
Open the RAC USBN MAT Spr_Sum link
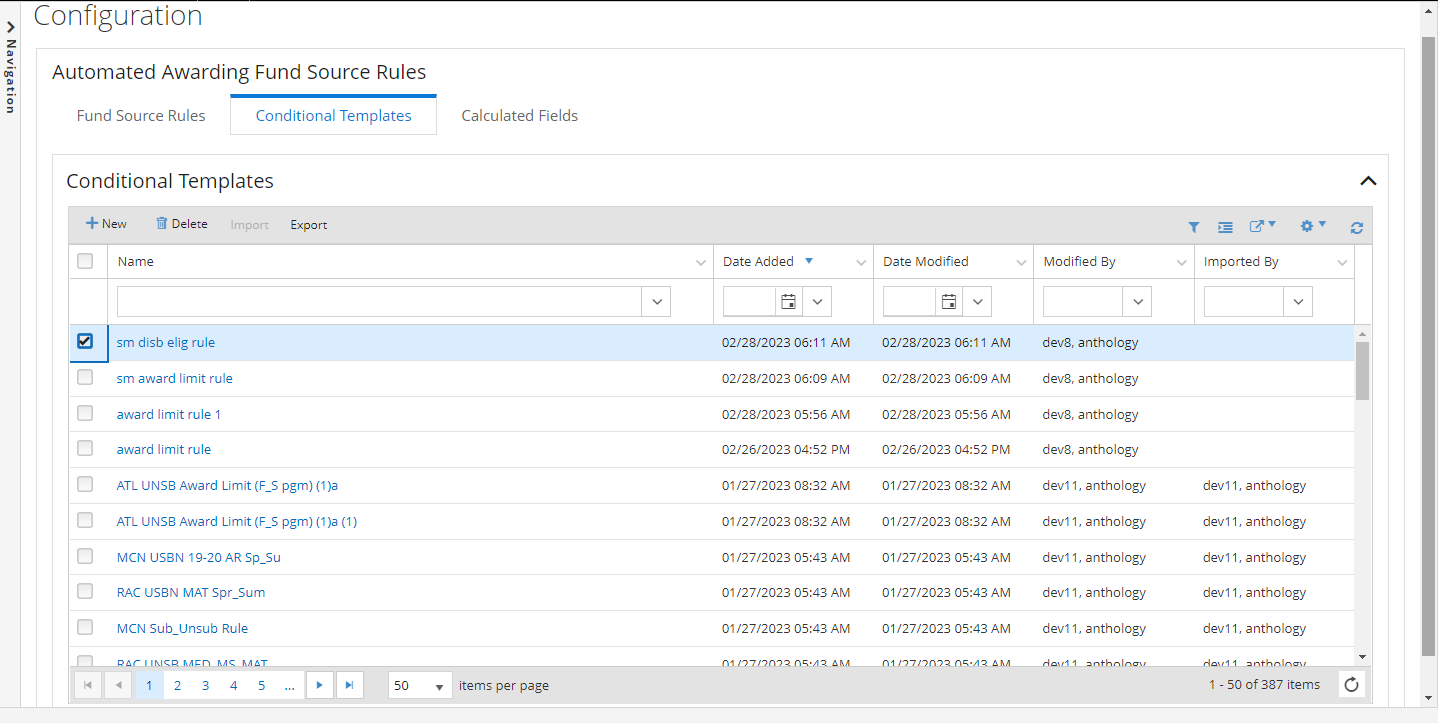(191, 592)
